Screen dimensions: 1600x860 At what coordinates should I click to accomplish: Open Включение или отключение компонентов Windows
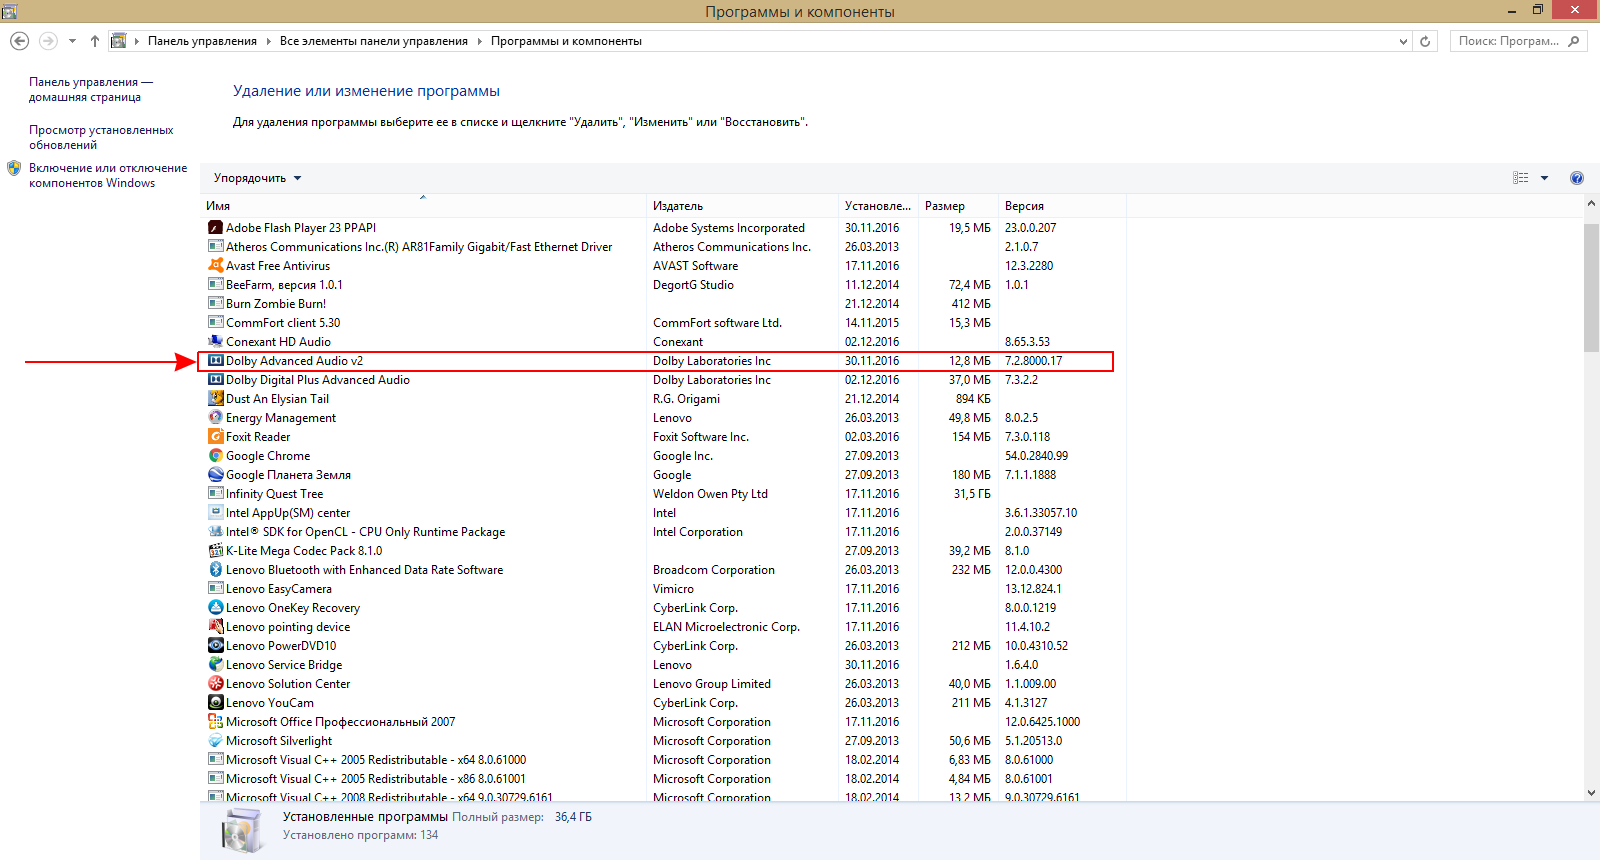click(x=108, y=176)
